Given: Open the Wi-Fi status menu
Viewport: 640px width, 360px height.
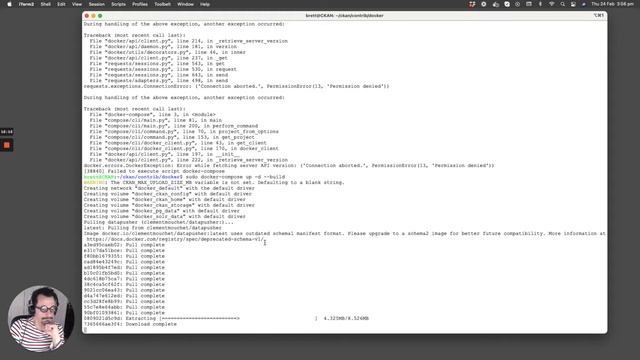Looking at the screenshot, I should 551,4.
